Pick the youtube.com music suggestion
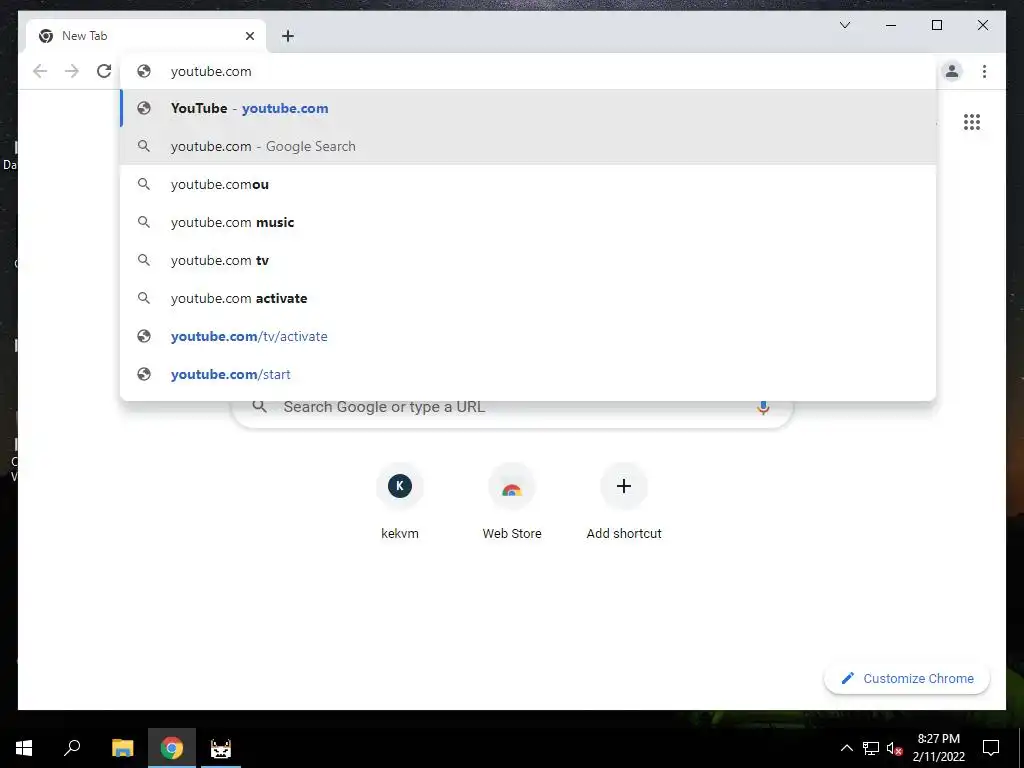The width and height of the screenshot is (1024, 768). (x=528, y=222)
